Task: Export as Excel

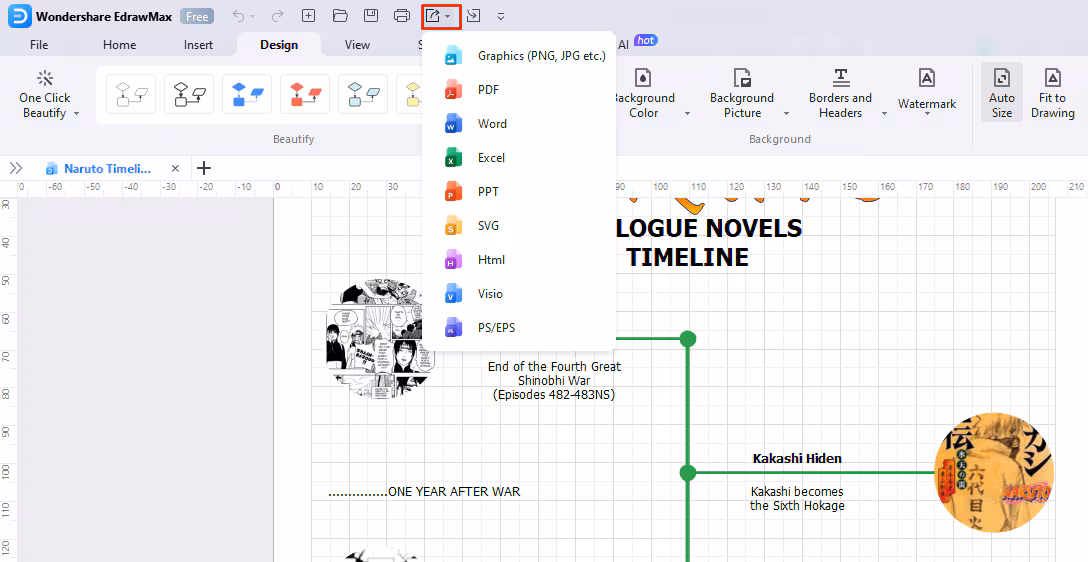Action: pos(519,157)
